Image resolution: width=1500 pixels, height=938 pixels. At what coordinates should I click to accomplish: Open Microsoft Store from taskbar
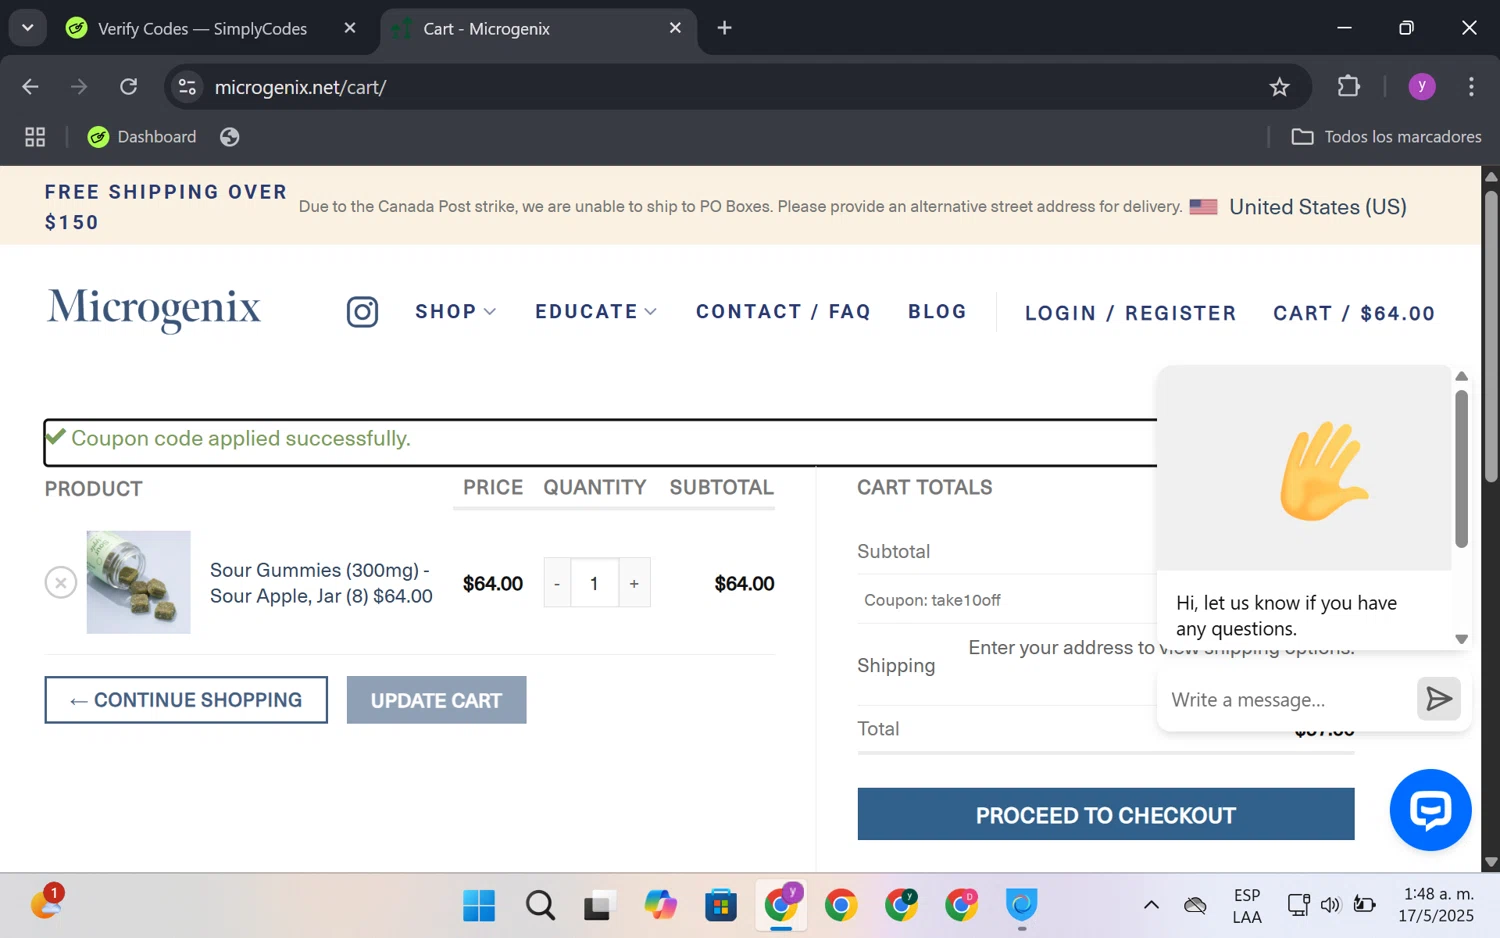720,906
